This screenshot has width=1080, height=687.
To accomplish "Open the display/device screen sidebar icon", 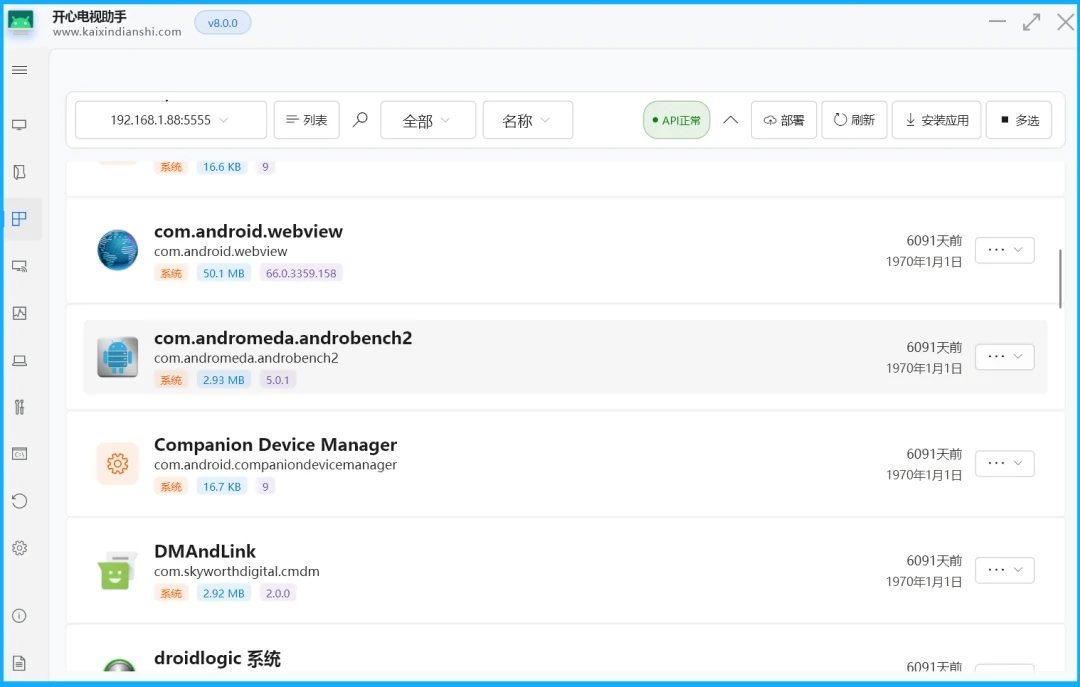I will click(19, 125).
